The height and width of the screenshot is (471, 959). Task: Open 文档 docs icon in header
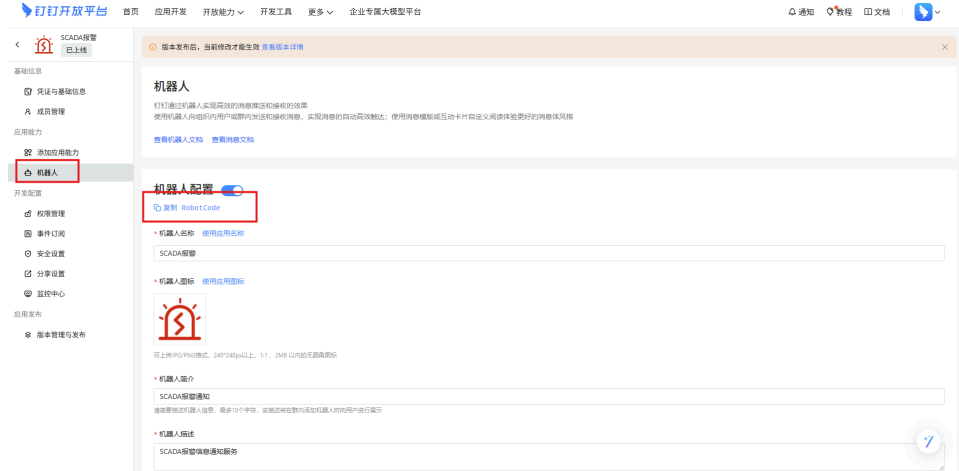[x=868, y=12]
